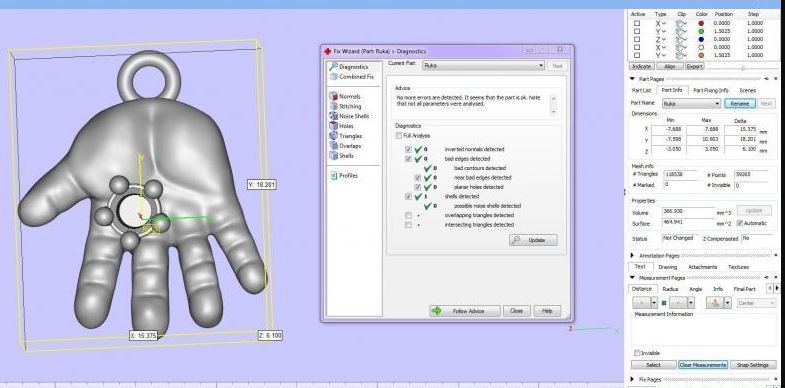785x388 pixels.
Task: Open the Noise Shells fix page
Action: point(349,116)
